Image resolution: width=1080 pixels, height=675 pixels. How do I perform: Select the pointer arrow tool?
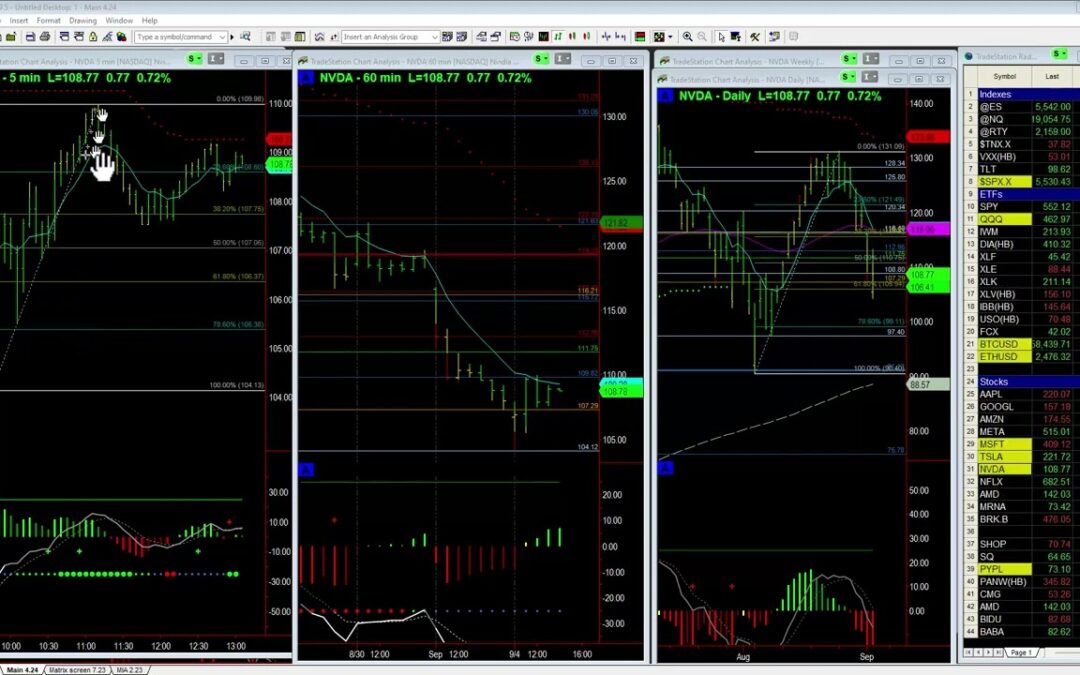click(x=721, y=37)
